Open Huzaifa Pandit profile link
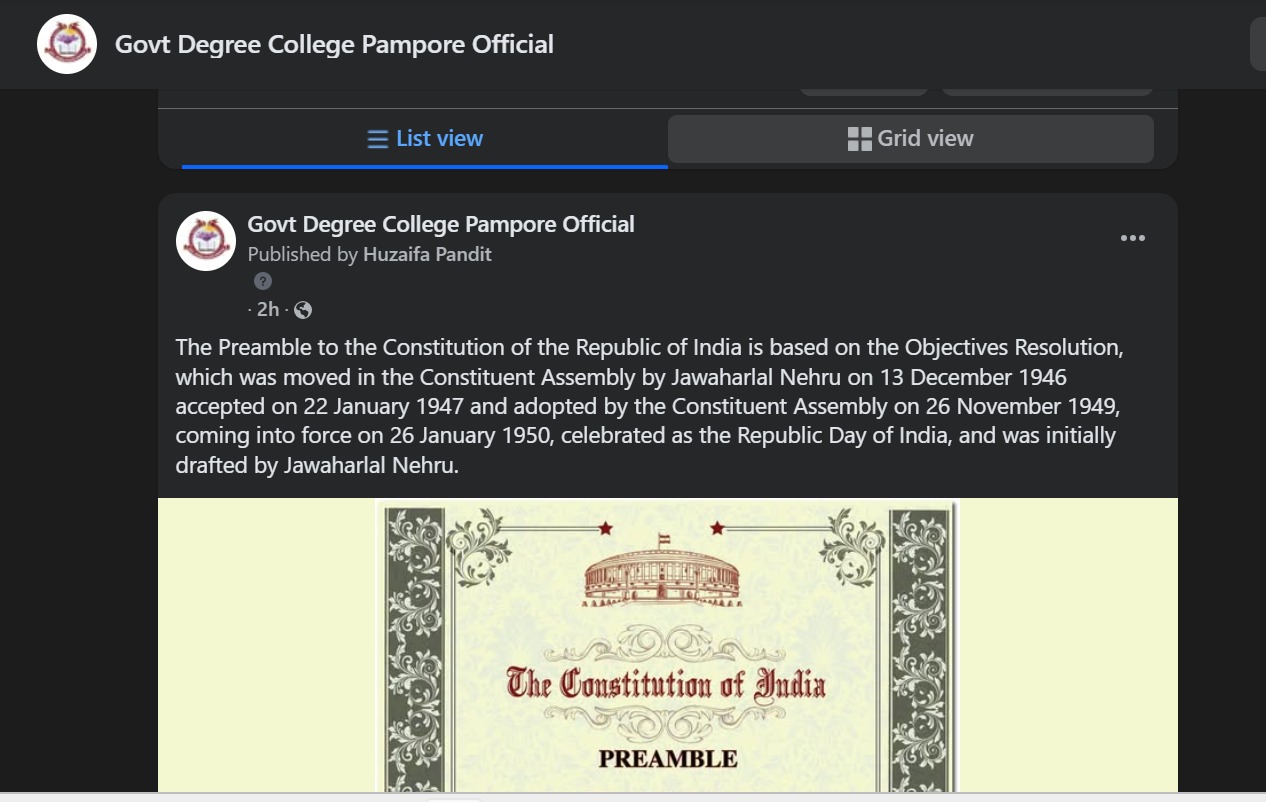 pos(427,254)
